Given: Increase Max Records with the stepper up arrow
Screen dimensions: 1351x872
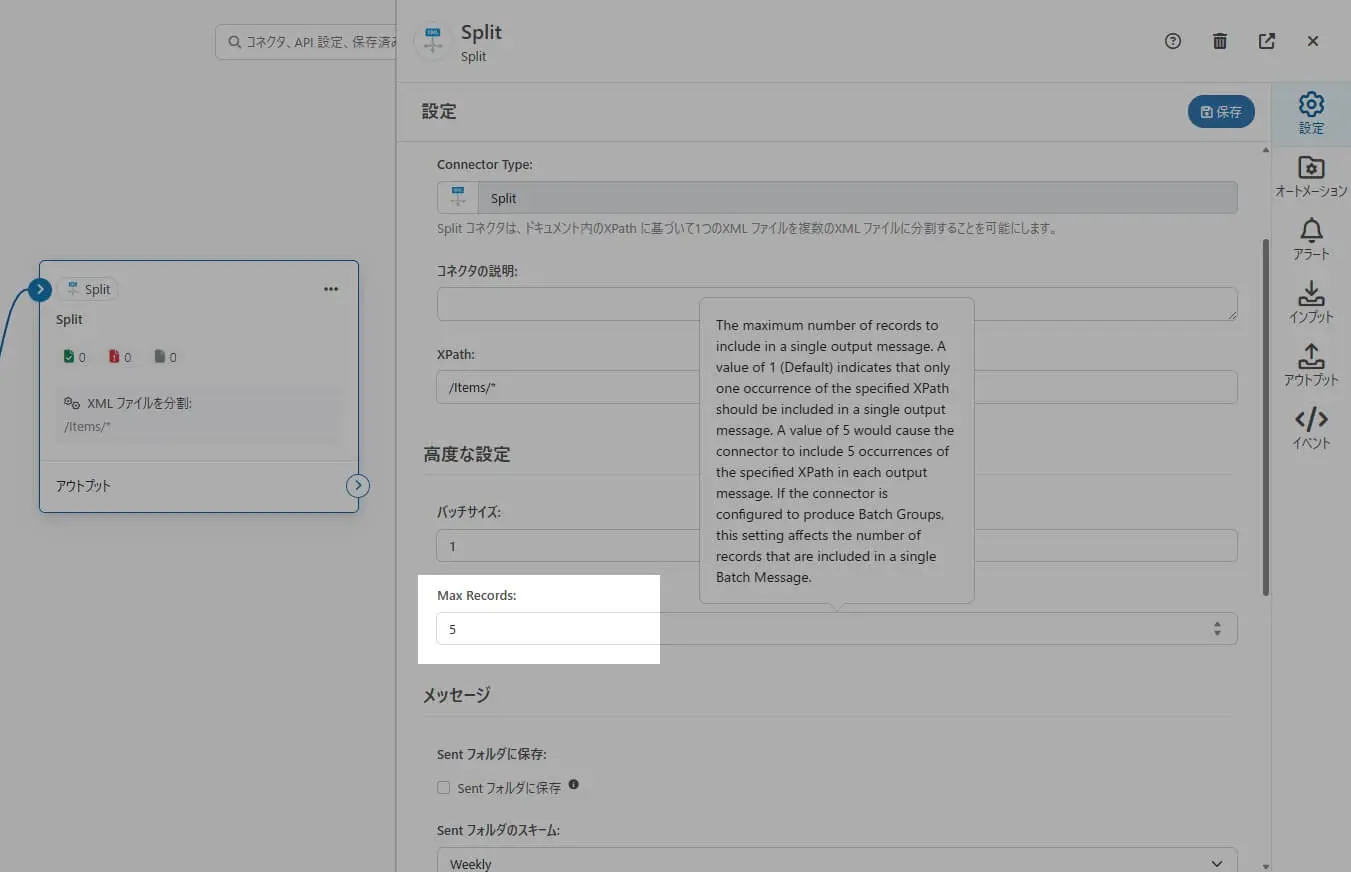Looking at the screenshot, I should 1217,624.
